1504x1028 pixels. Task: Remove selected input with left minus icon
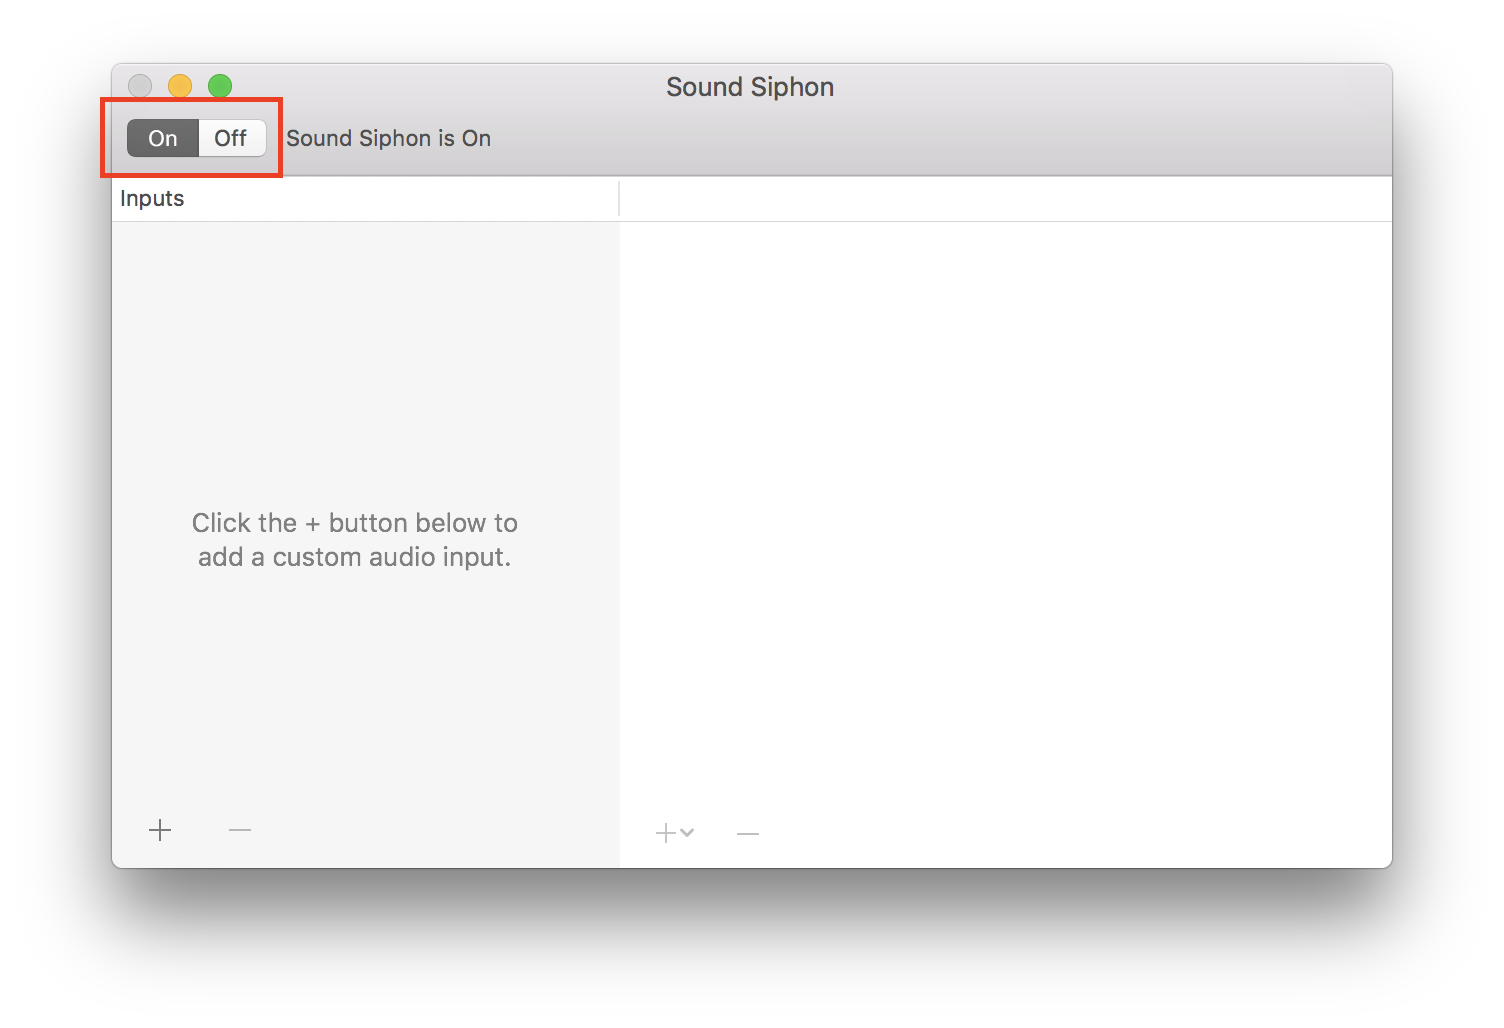(240, 830)
